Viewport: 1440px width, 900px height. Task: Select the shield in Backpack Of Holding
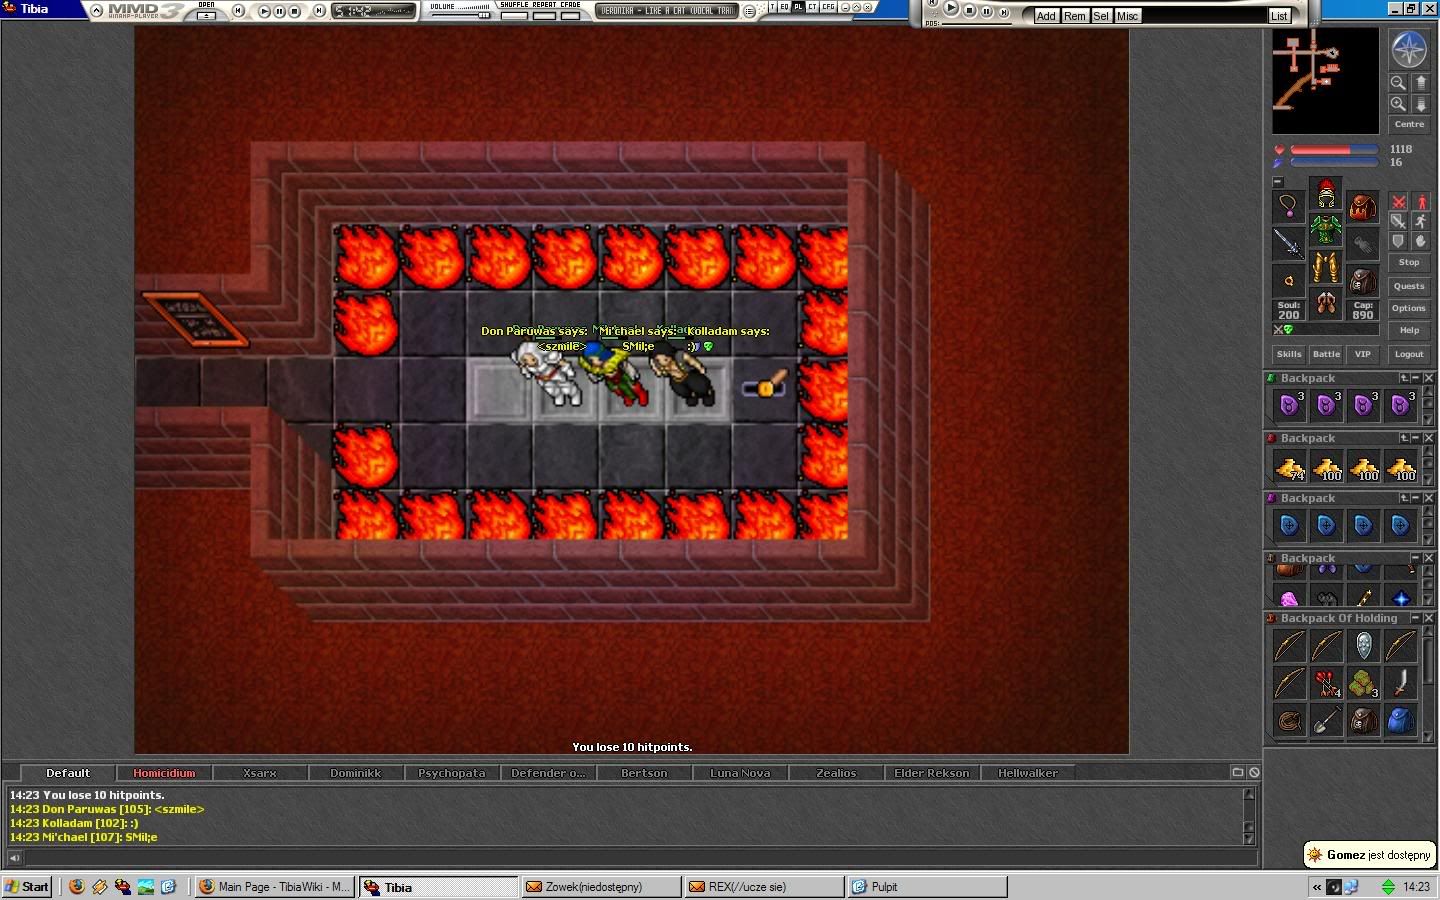point(1363,645)
